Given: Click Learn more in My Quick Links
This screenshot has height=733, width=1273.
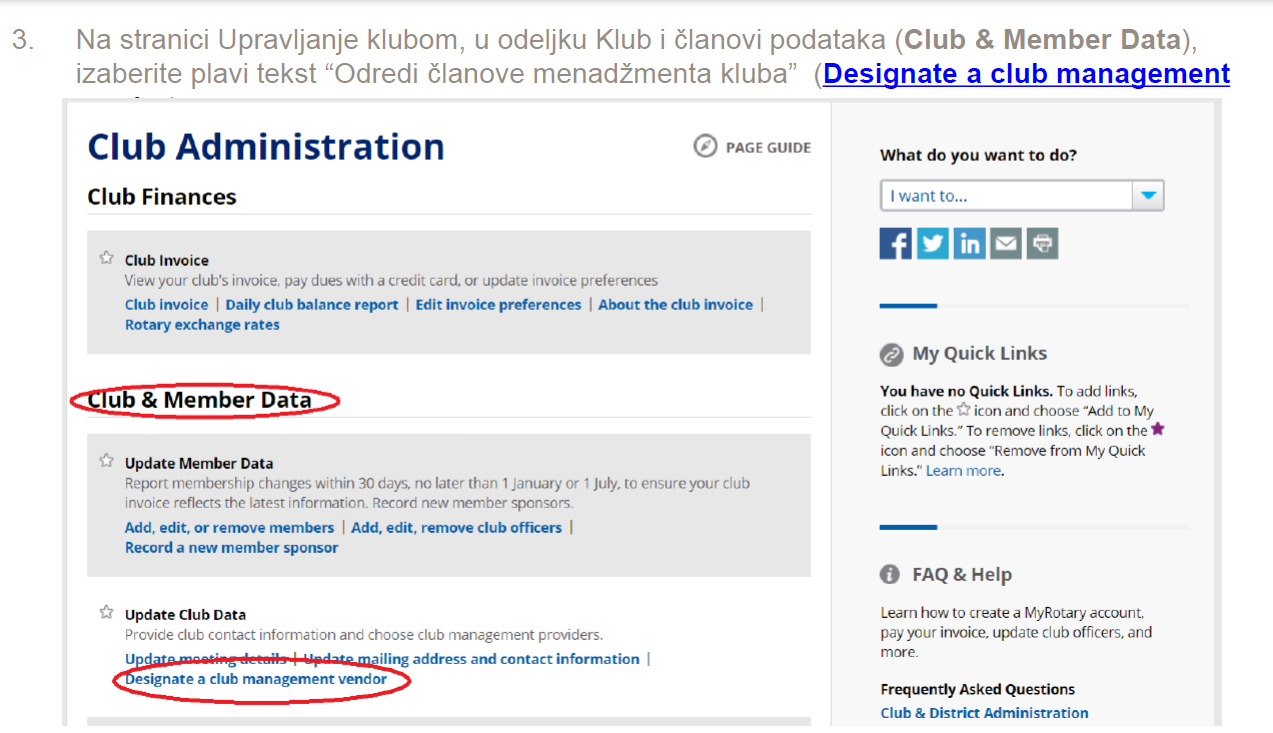Looking at the screenshot, I should tap(963, 471).
